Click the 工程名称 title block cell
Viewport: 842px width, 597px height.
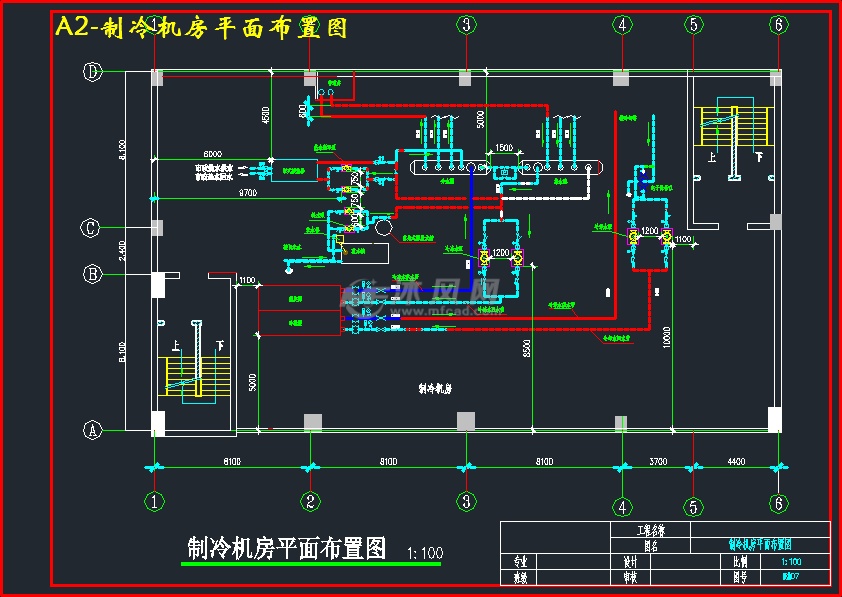coord(651,530)
